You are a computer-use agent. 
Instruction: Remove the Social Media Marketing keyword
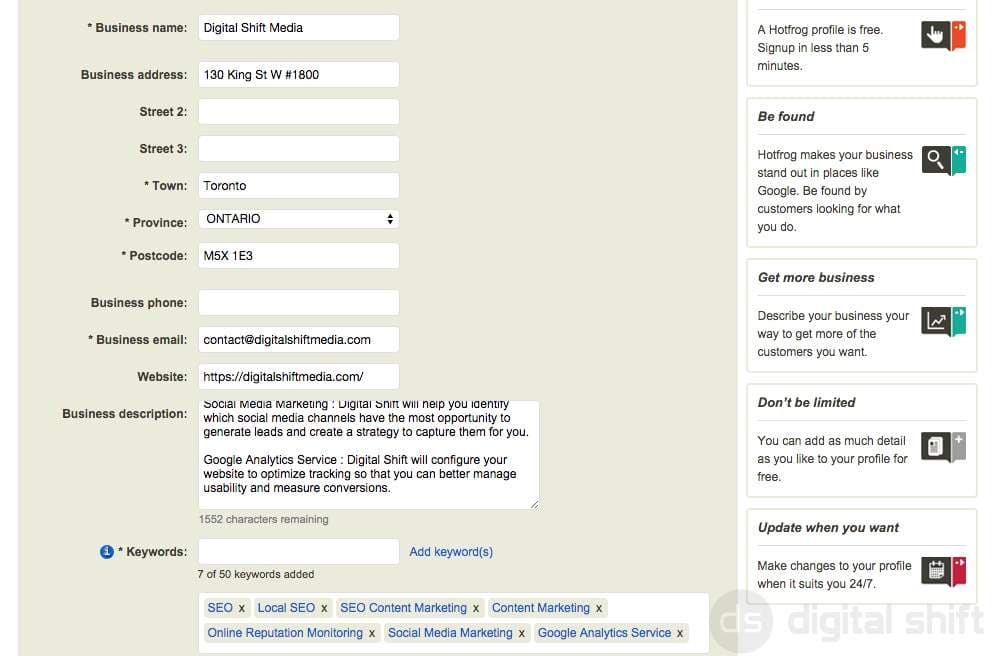click(x=521, y=633)
